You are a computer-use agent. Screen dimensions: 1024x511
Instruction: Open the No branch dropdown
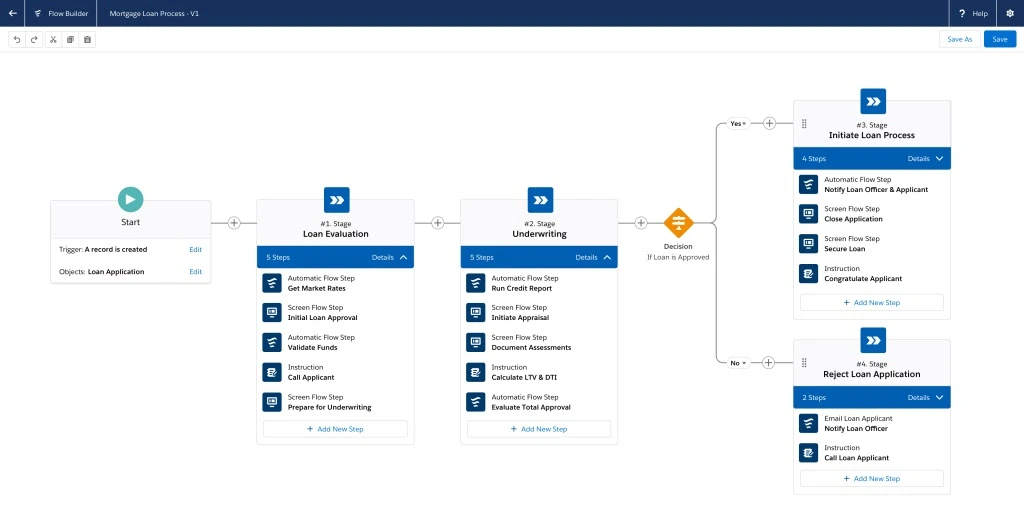click(x=737, y=363)
